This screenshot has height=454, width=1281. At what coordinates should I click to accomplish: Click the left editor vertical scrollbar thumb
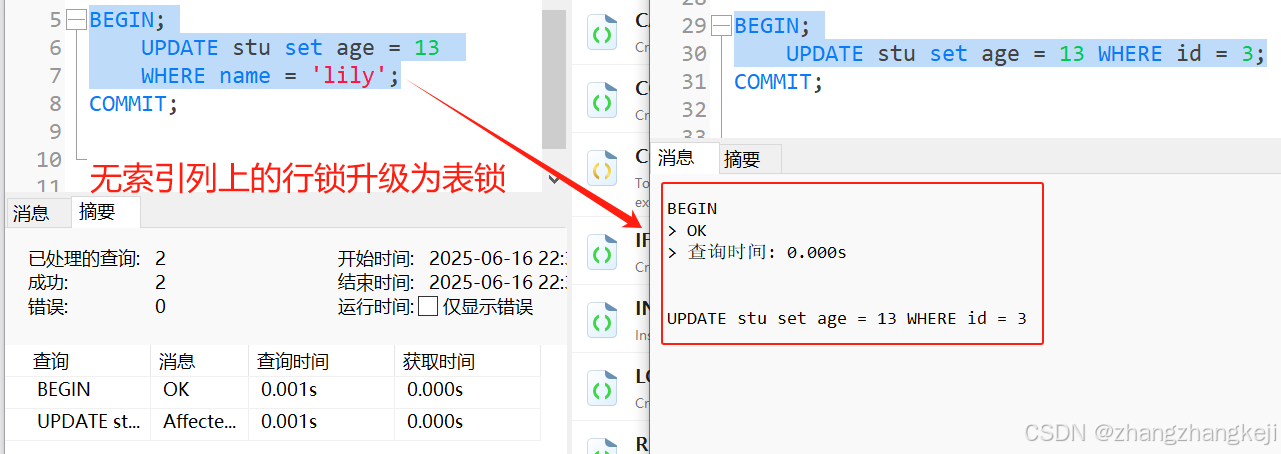[554, 81]
